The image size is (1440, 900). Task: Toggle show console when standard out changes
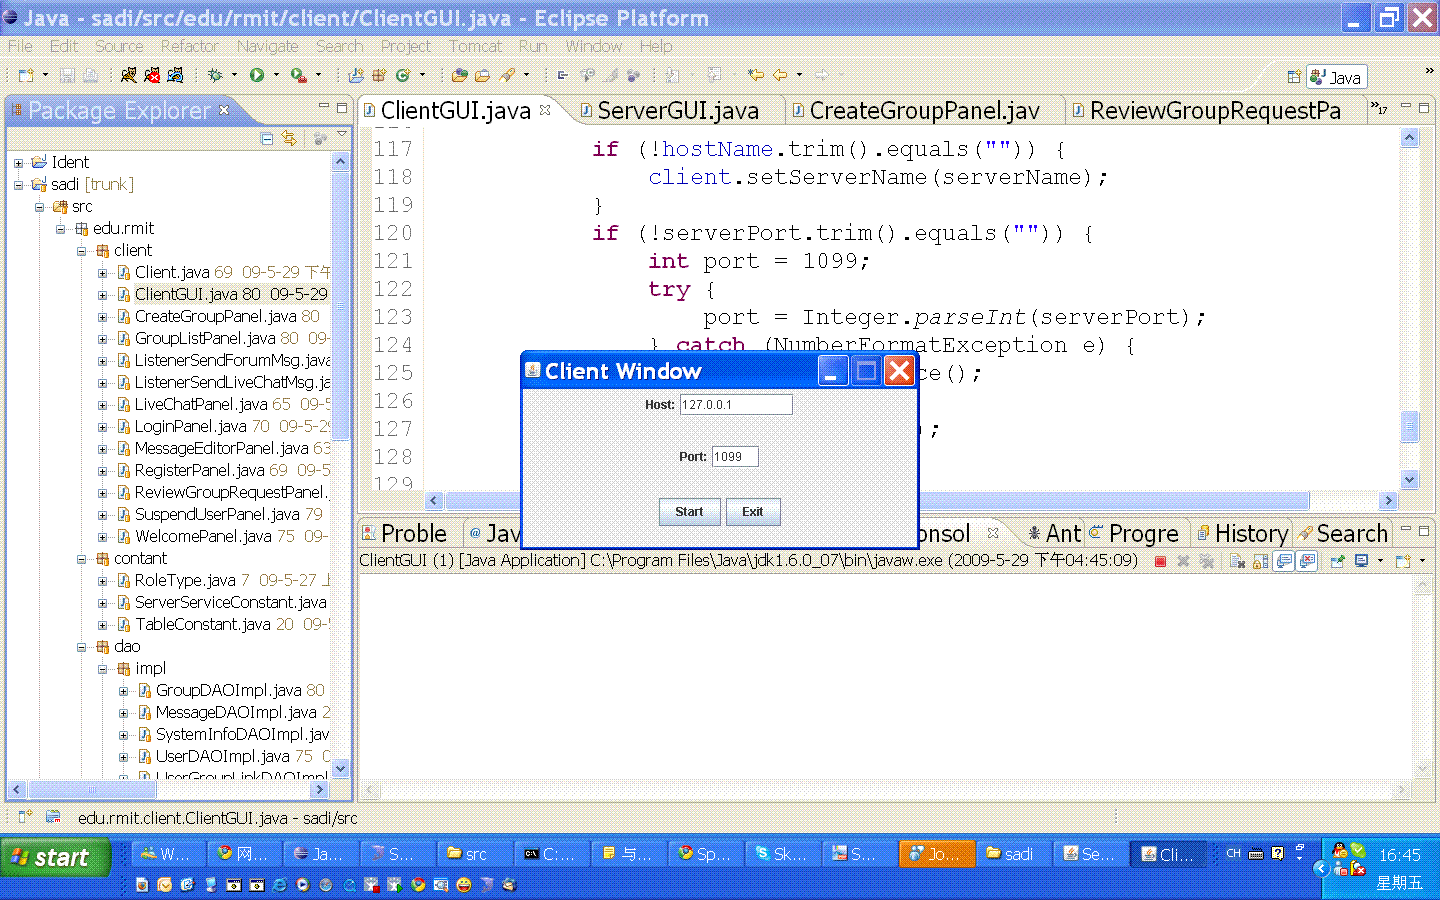click(x=1285, y=561)
